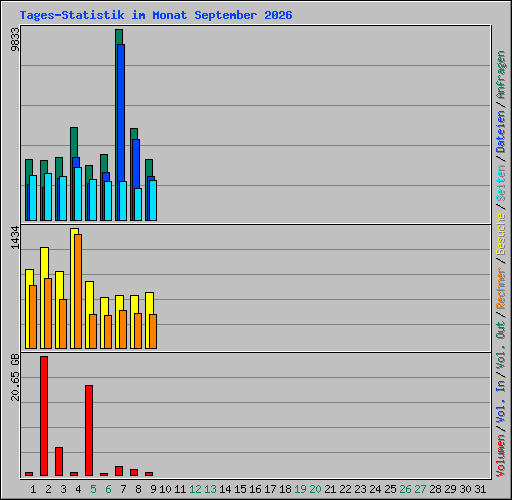Click the red Volumen legend label
Screen dimensions: 512x500
coord(501,456)
